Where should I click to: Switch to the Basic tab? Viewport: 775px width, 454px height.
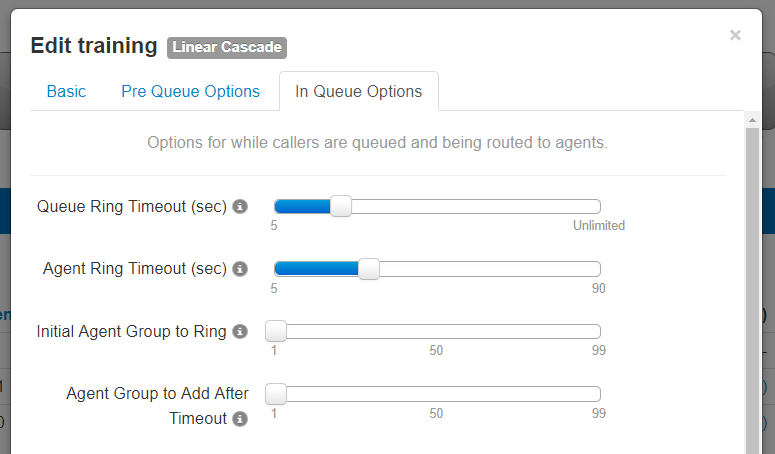(x=66, y=91)
